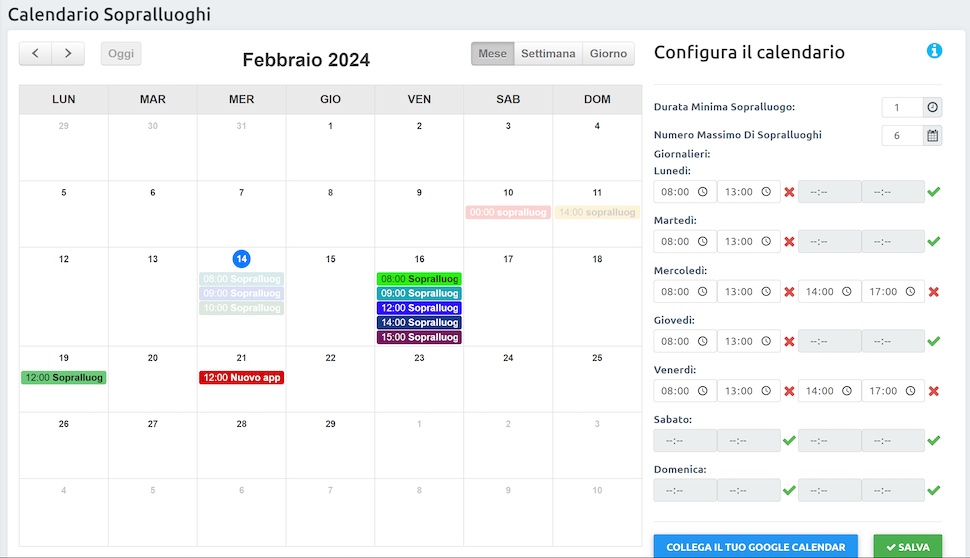Viewport: 970px width, 558px height.
Task: Enable first Sabato time slot green check
Action: 789,440
